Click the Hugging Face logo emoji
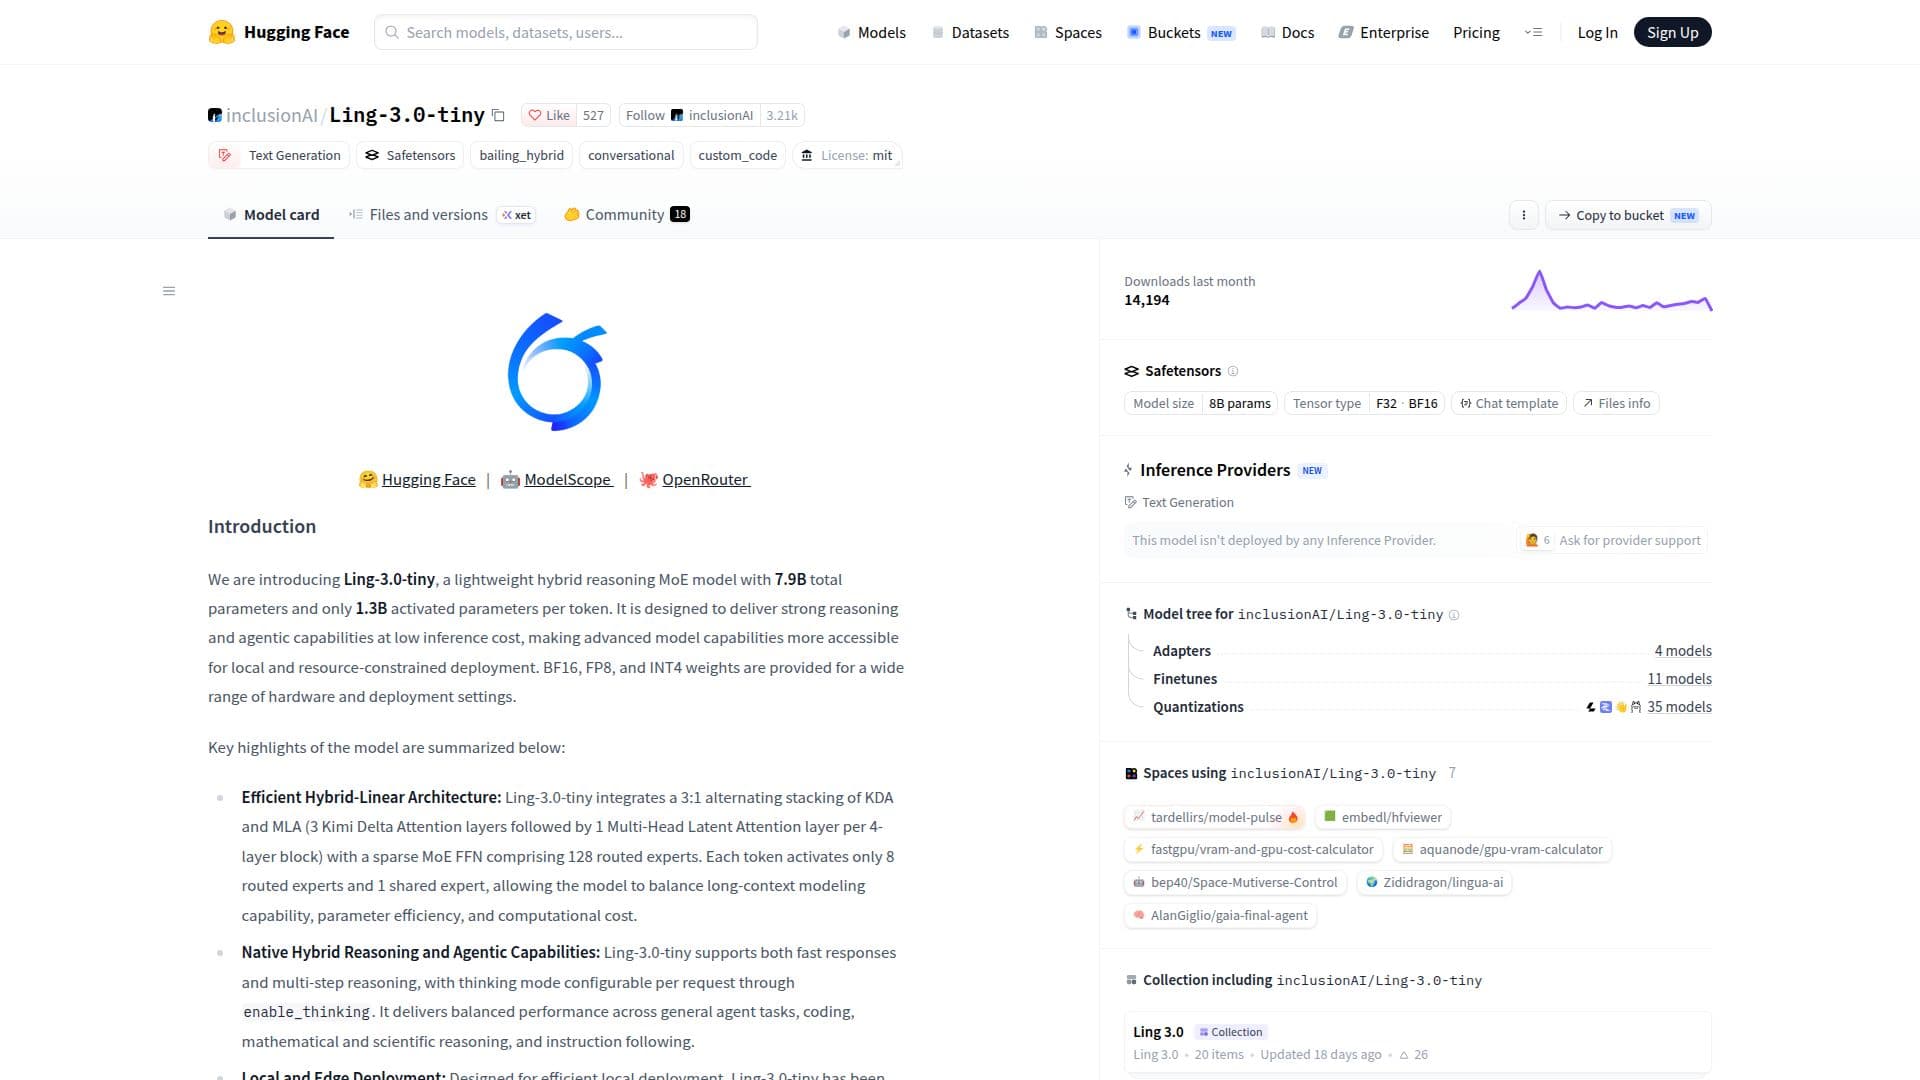 [221, 32]
